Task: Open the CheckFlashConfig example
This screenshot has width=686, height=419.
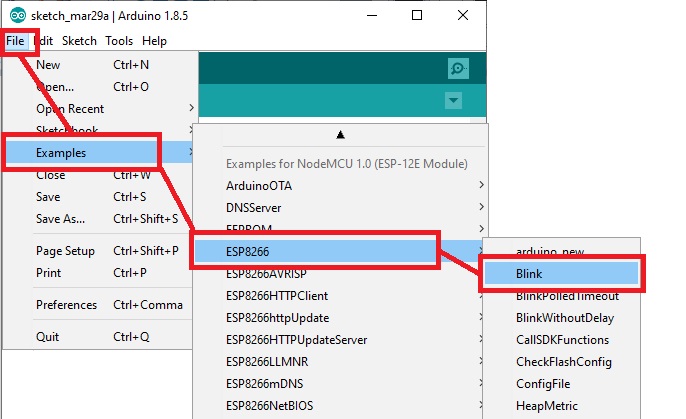Action: 562,362
